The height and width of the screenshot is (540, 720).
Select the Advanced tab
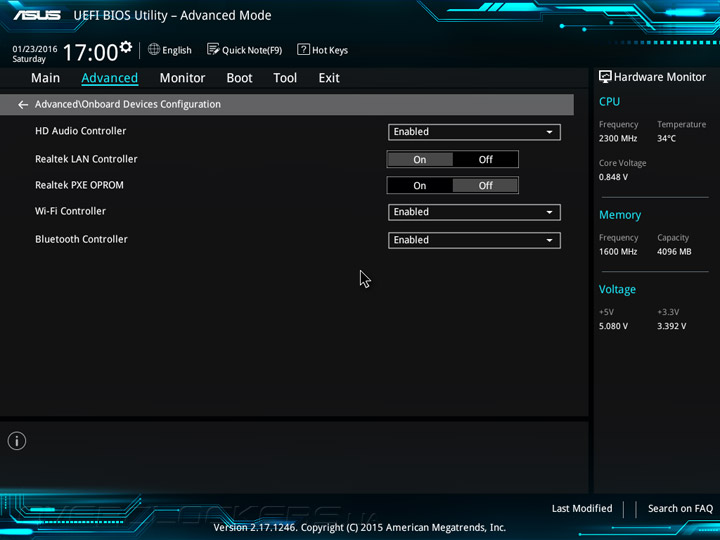coord(110,78)
